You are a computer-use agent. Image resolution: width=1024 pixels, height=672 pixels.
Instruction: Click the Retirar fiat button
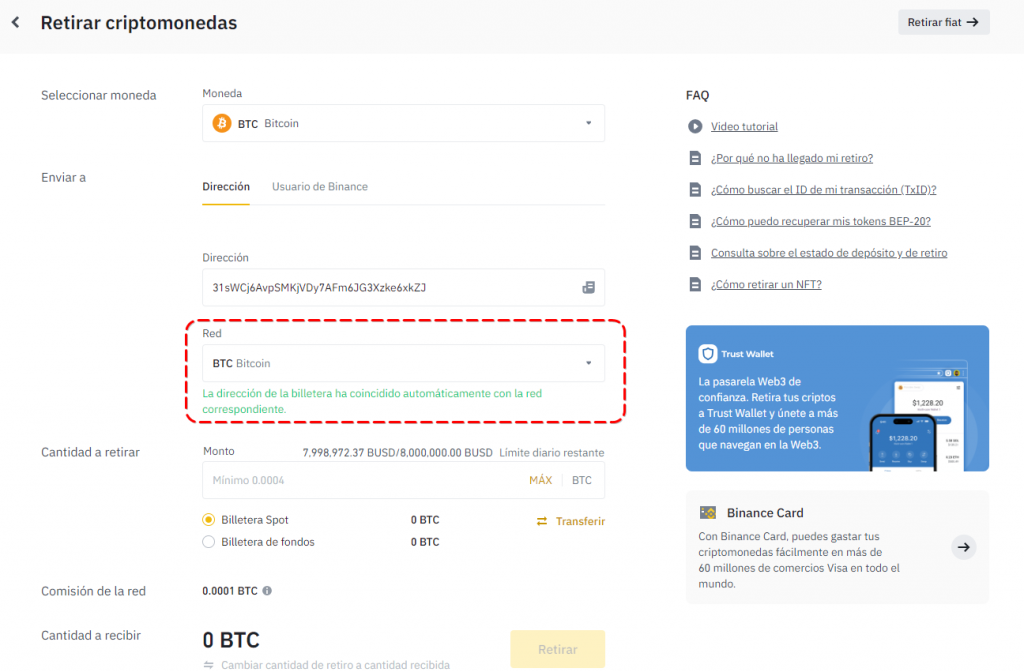coord(943,22)
